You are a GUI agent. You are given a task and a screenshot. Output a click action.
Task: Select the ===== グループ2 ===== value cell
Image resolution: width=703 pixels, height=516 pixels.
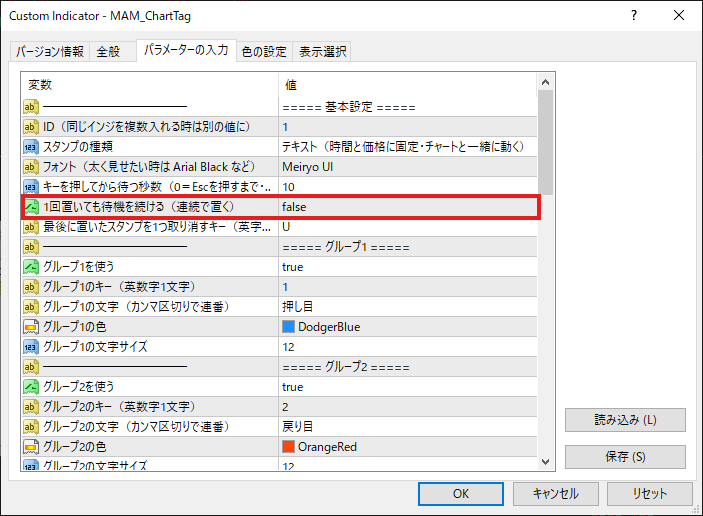pyautogui.click(x=408, y=367)
